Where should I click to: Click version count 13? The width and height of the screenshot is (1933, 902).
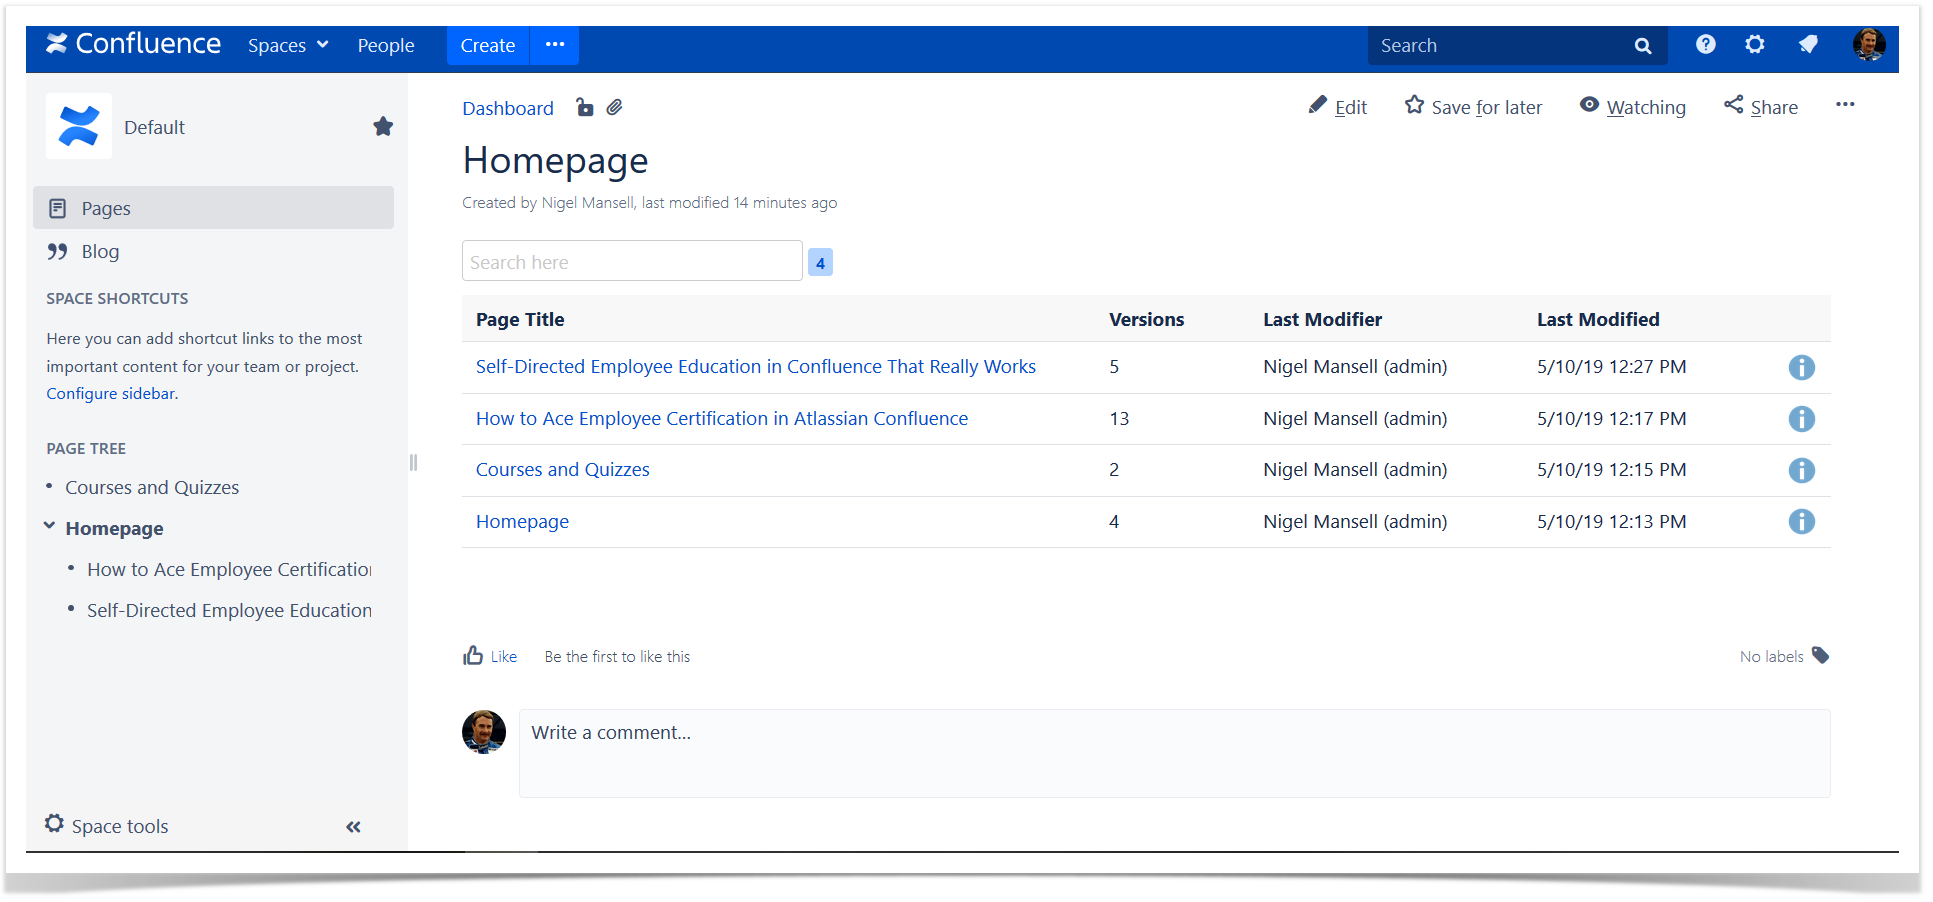1119,418
